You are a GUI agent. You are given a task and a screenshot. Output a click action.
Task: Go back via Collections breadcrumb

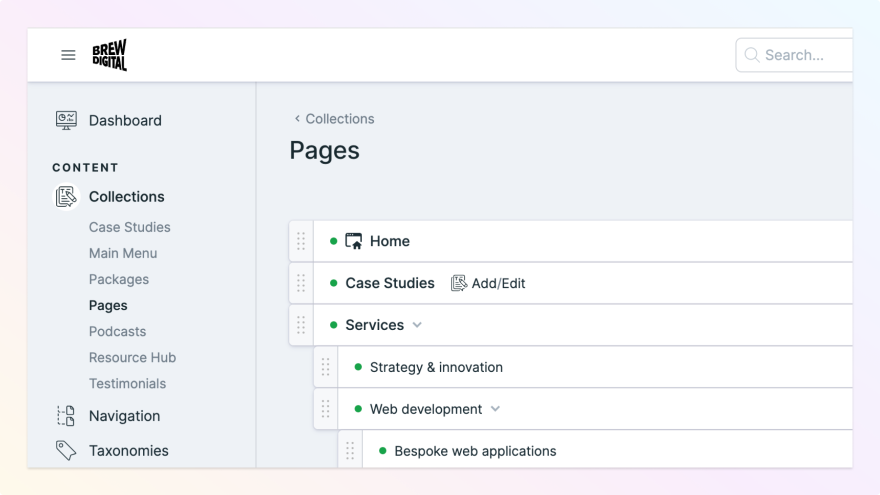[334, 119]
